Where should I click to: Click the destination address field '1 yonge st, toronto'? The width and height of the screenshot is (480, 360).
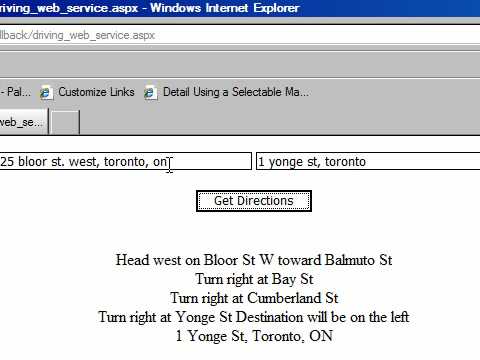[368, 161]
